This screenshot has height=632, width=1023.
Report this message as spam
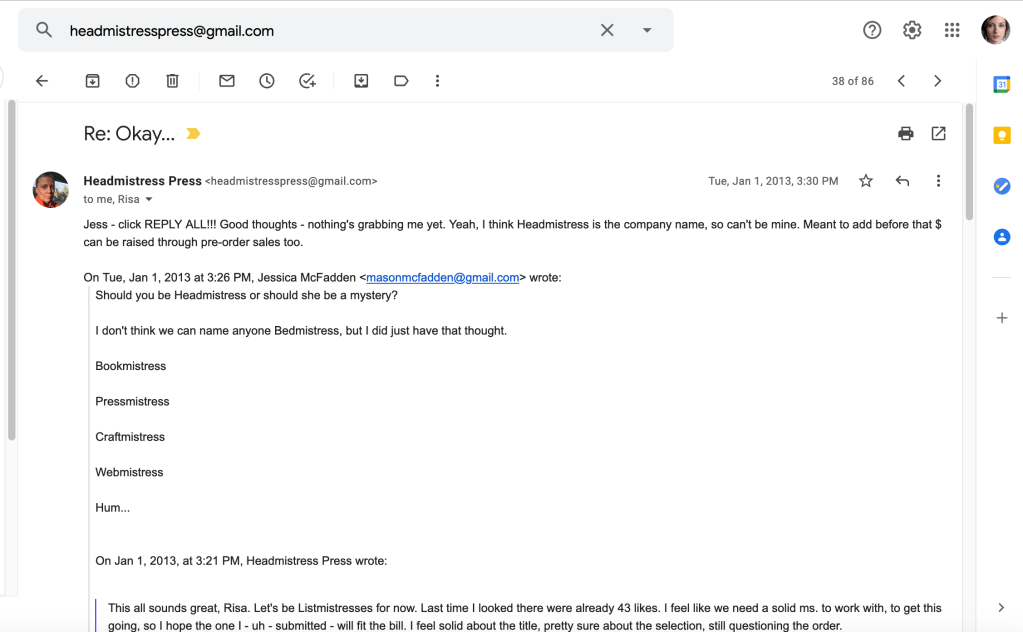132,81
